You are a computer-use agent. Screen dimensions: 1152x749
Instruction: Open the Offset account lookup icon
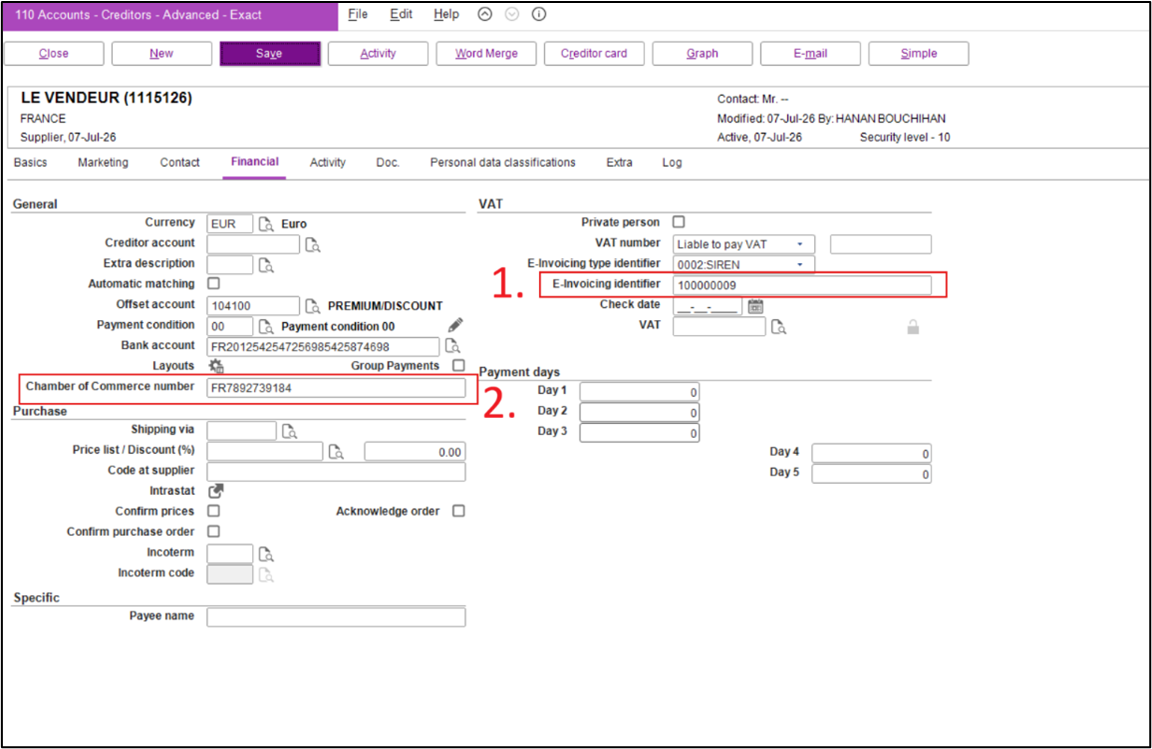tap(313, 306)
